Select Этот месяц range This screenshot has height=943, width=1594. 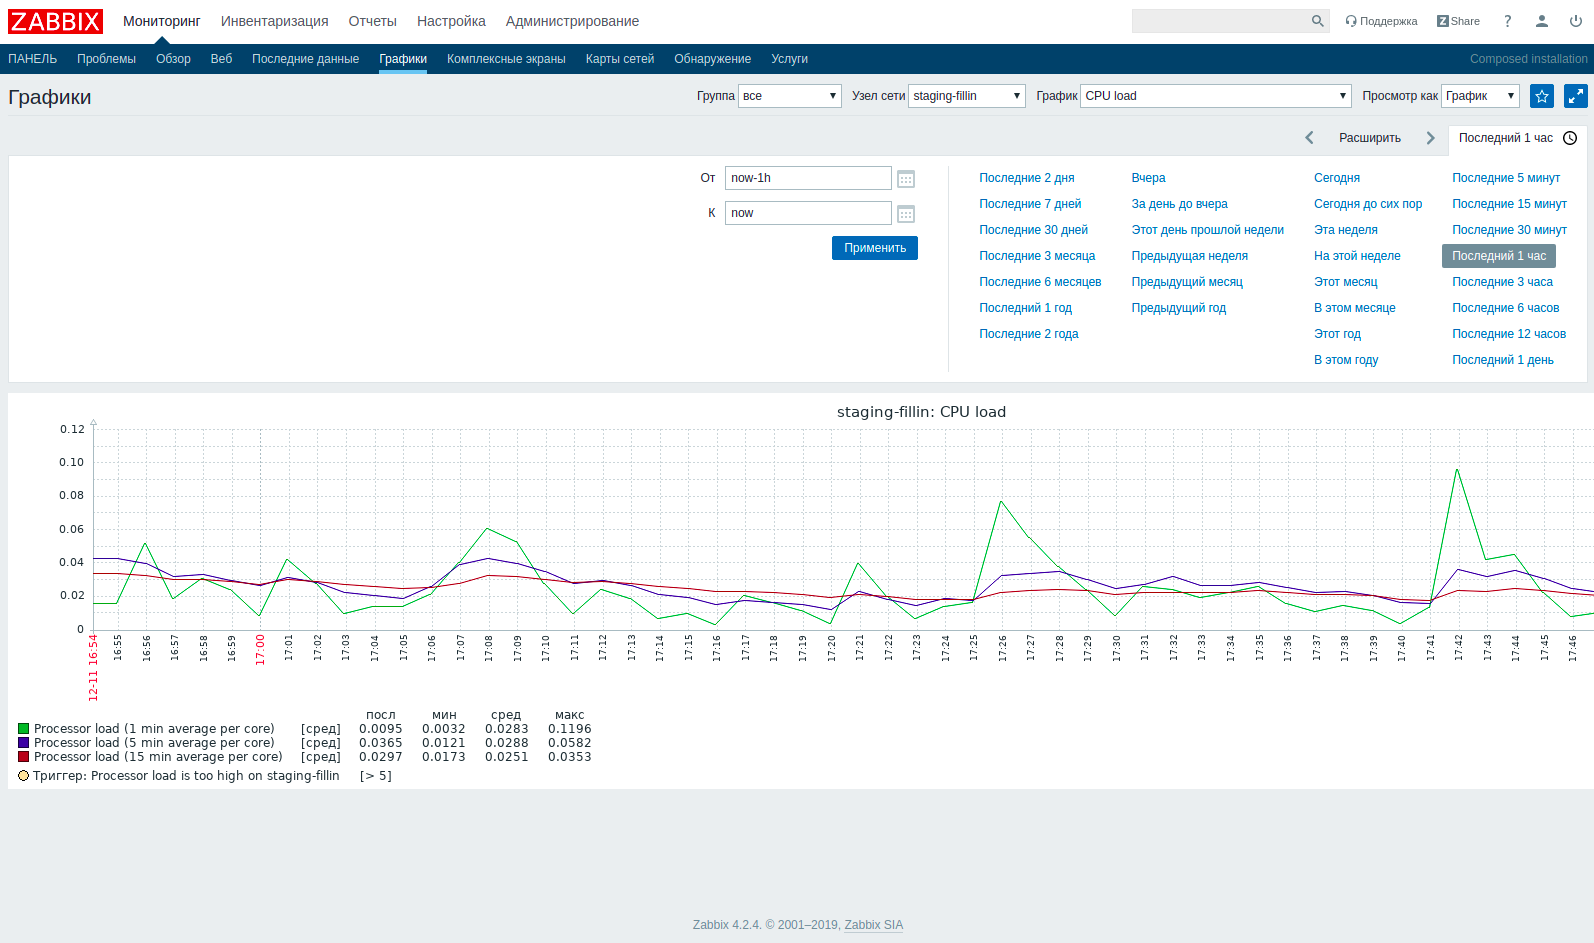point(1345,282)
